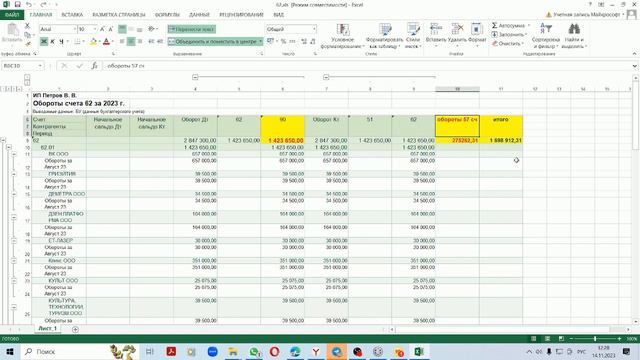Switch to the ФОРМУЛЫ tab
The height and width of the screenshot is (360, 640).
[167, 15]
